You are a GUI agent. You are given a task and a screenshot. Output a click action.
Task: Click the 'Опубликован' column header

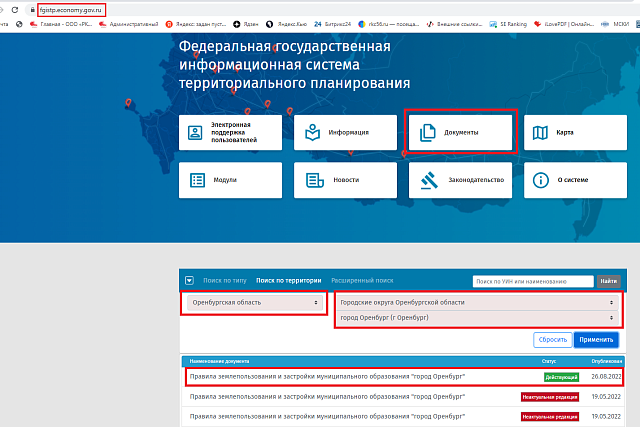point(607,361)
